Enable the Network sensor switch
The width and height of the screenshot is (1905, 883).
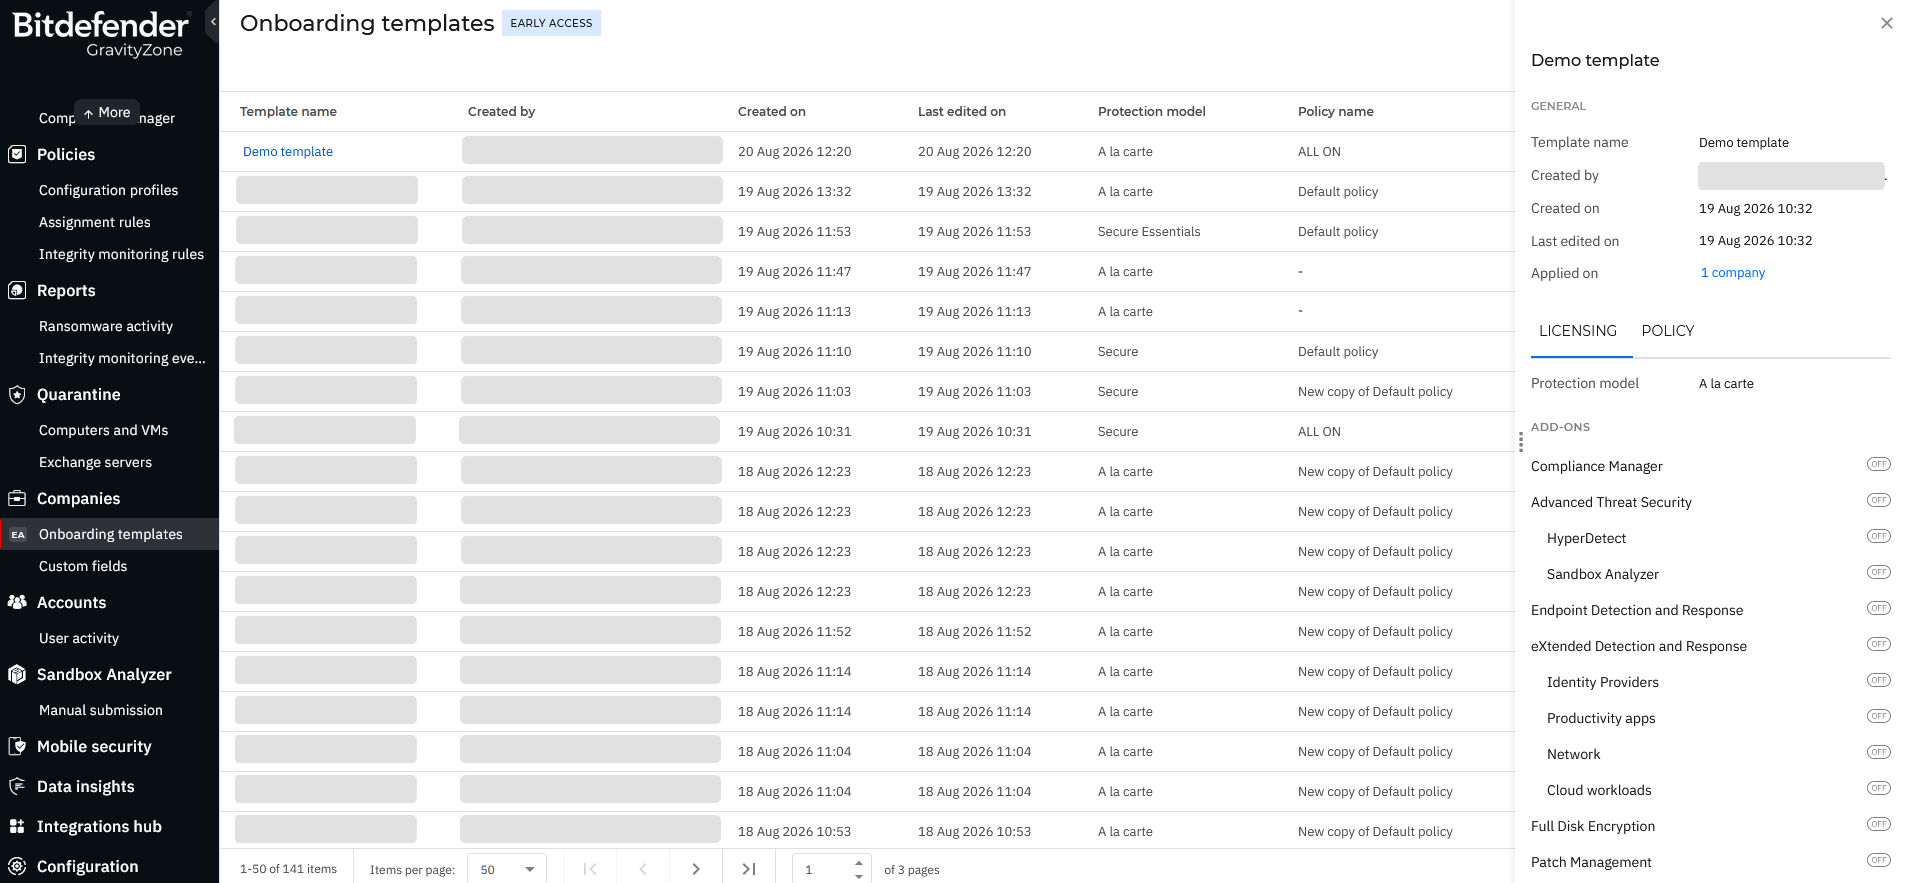click(1879, 752)
